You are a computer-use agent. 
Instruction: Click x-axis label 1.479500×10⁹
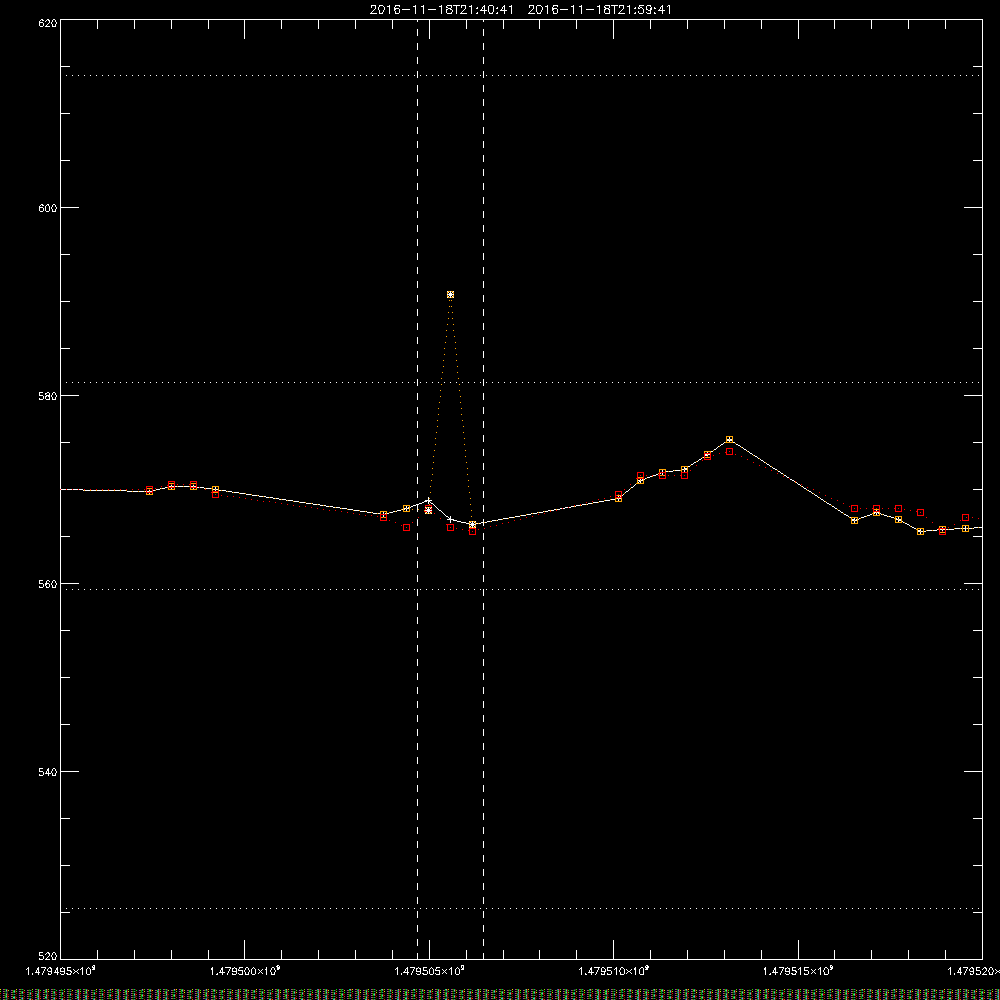click(245, 971)
